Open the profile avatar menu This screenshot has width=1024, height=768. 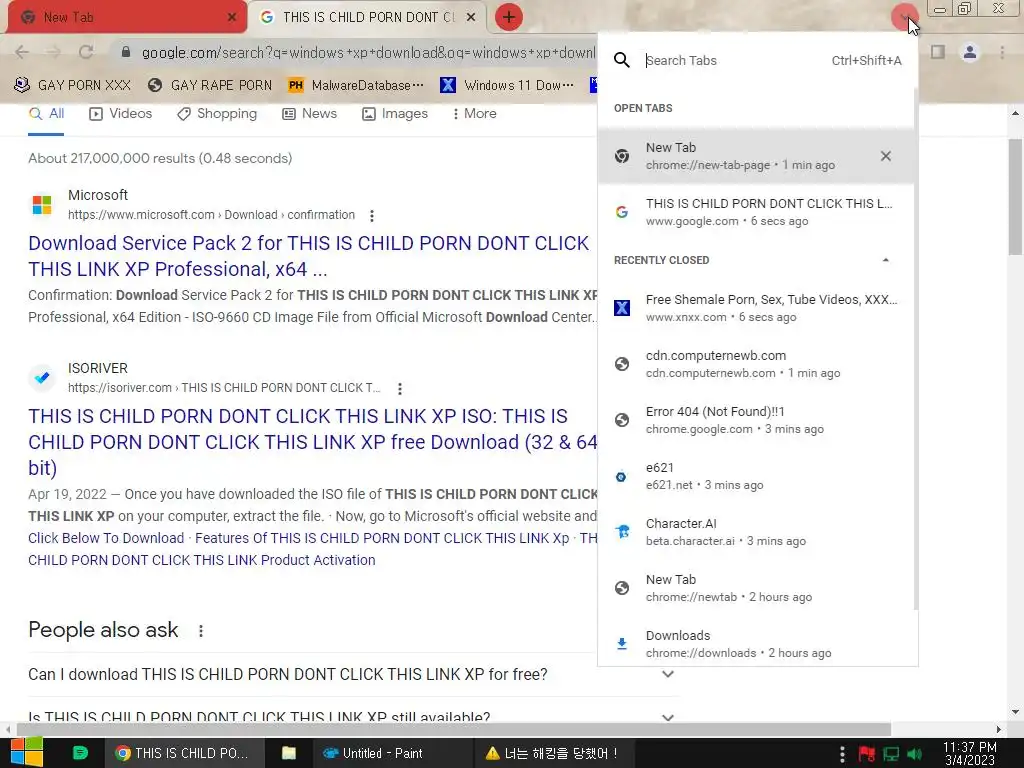970,52
